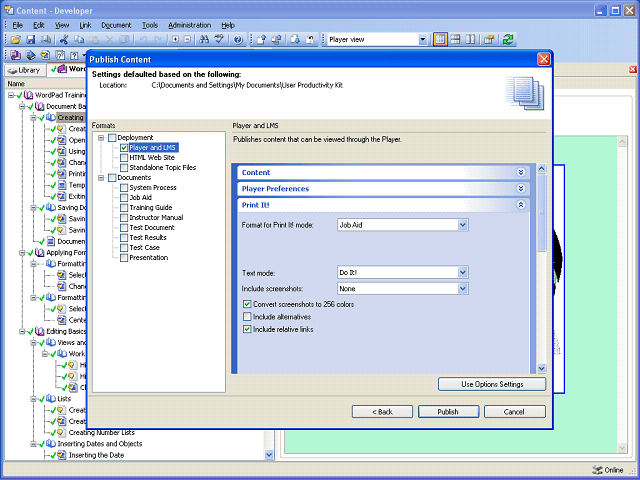Image resolution: width=640 pixels, height=480 pixels.
Task: Open the Tools menu
Action: tap(150, 25)
